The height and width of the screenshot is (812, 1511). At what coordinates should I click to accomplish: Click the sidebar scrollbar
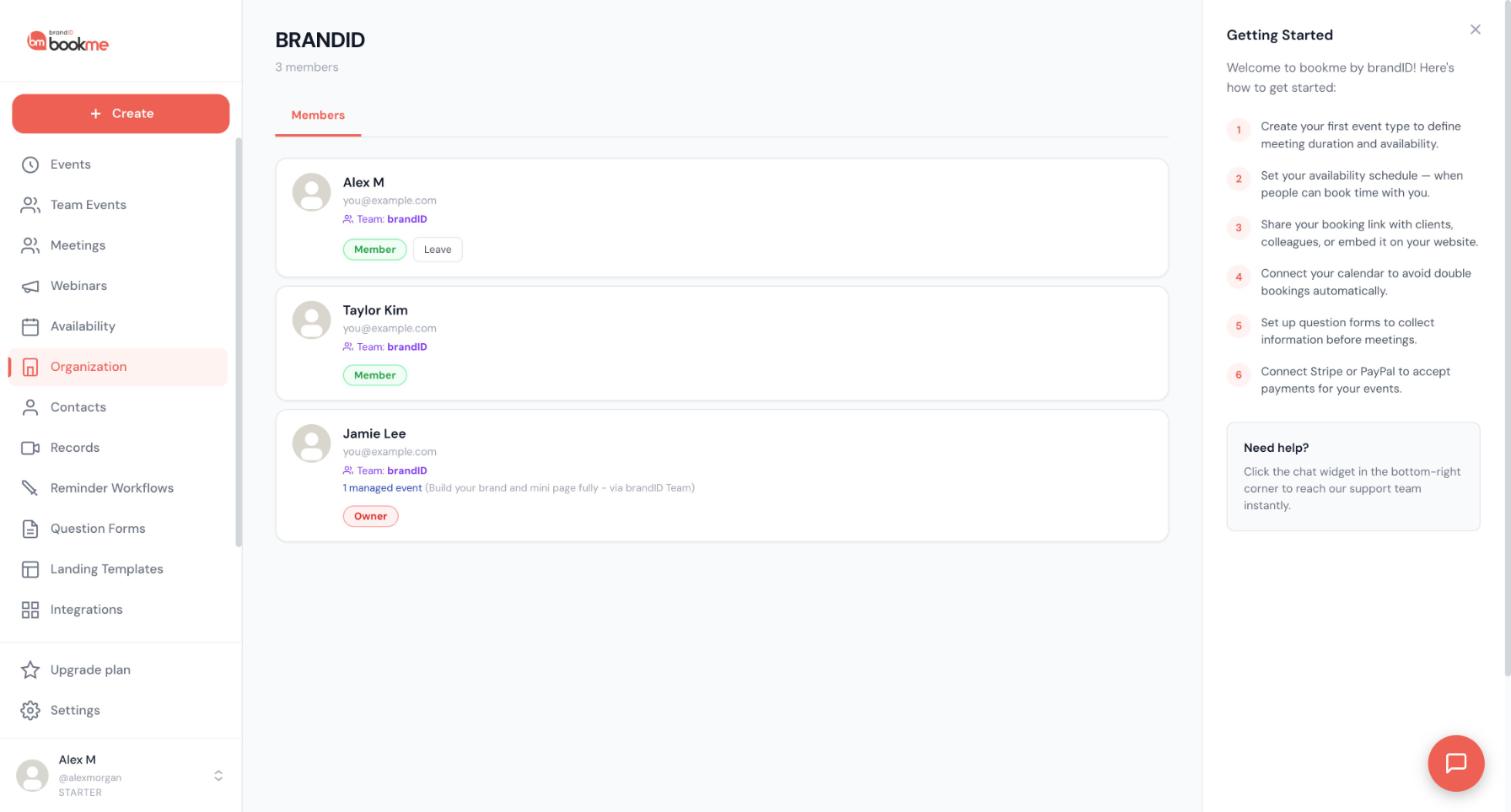pos(238,343)
